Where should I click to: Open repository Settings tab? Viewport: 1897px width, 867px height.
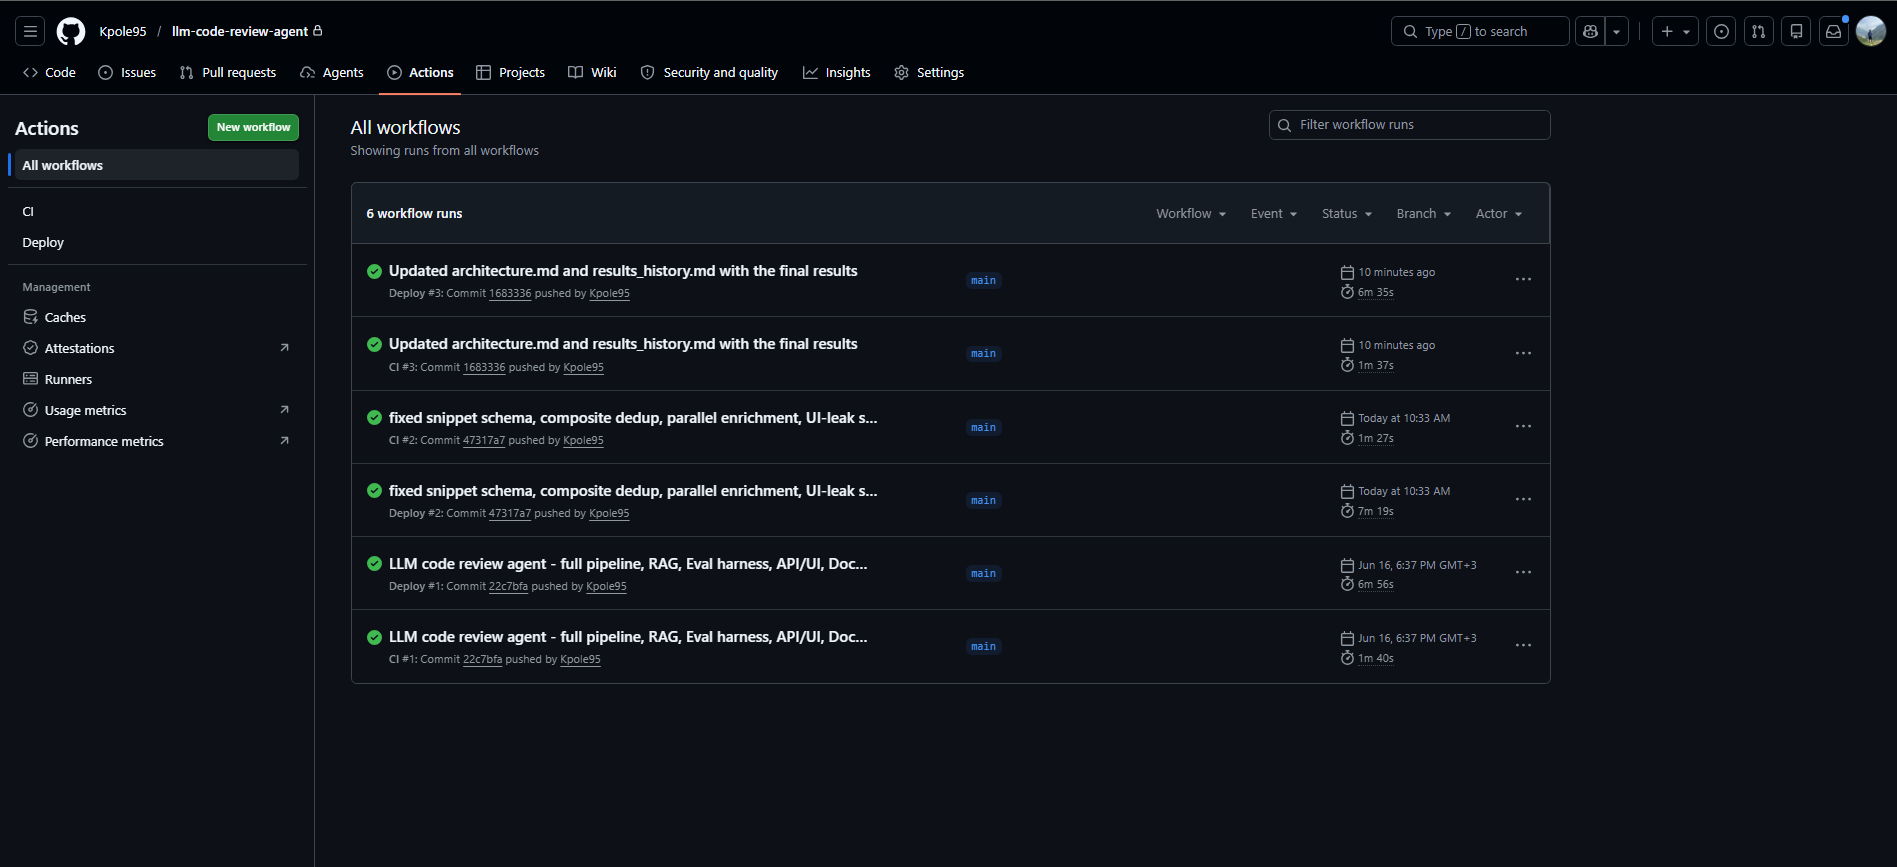929,72
